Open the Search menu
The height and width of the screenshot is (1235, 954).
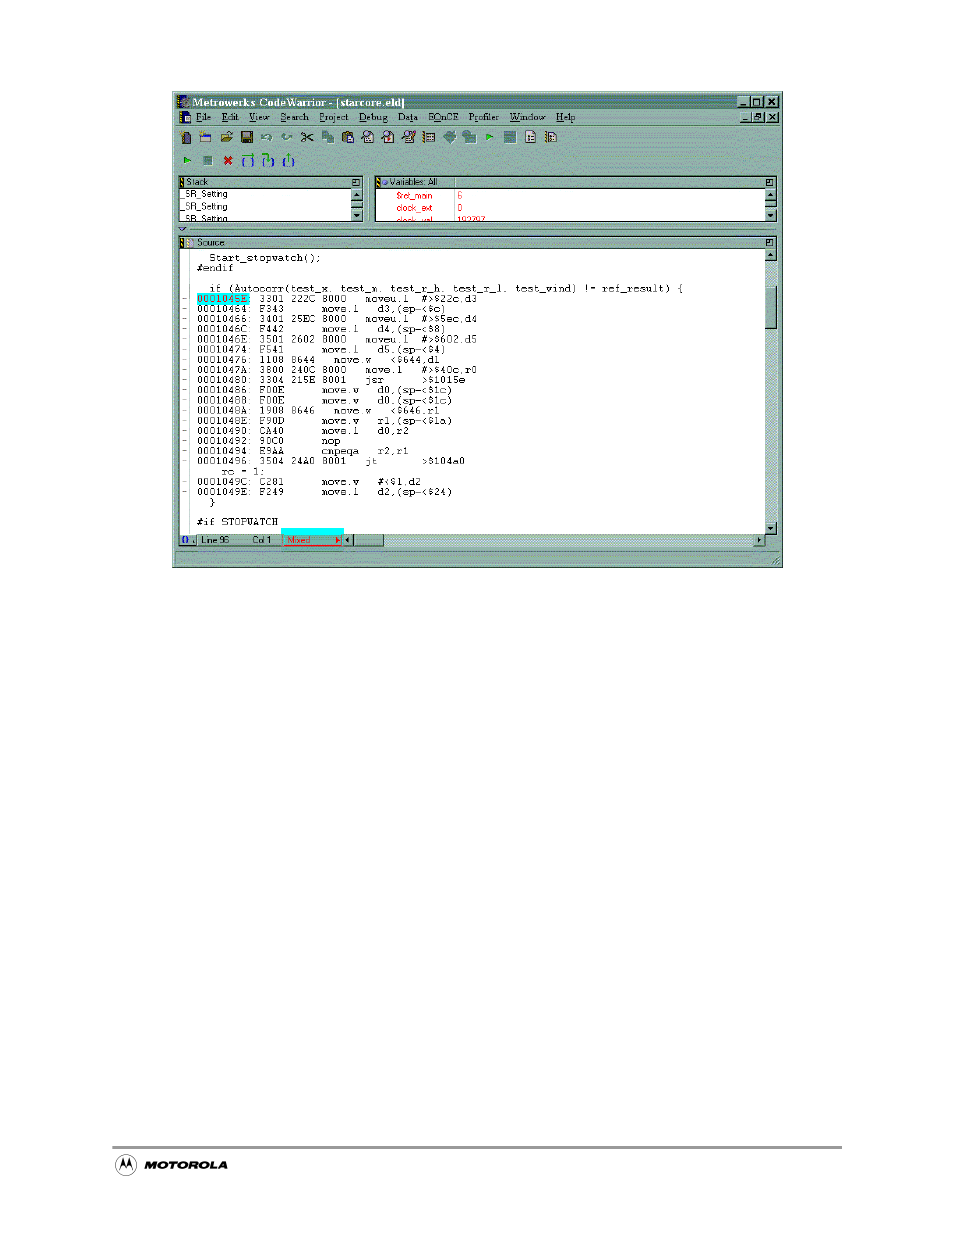[294, 117]
